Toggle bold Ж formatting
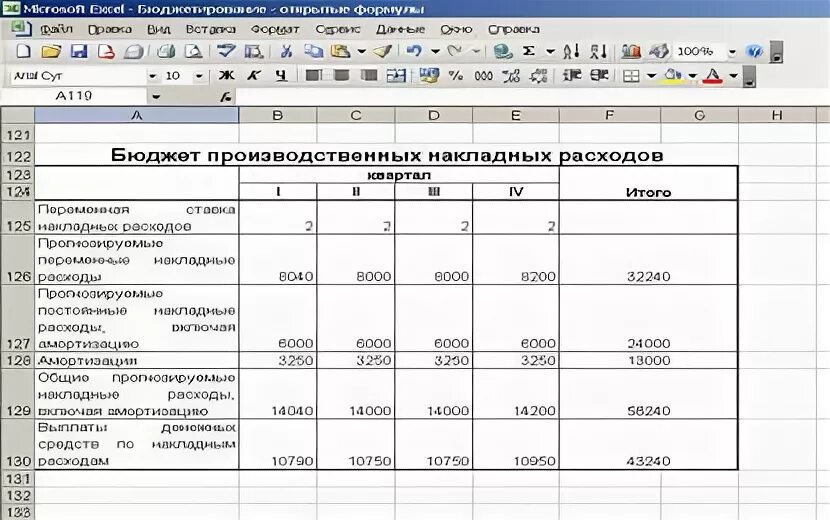This screenshot has width=830, height=520. pos(227,76)
